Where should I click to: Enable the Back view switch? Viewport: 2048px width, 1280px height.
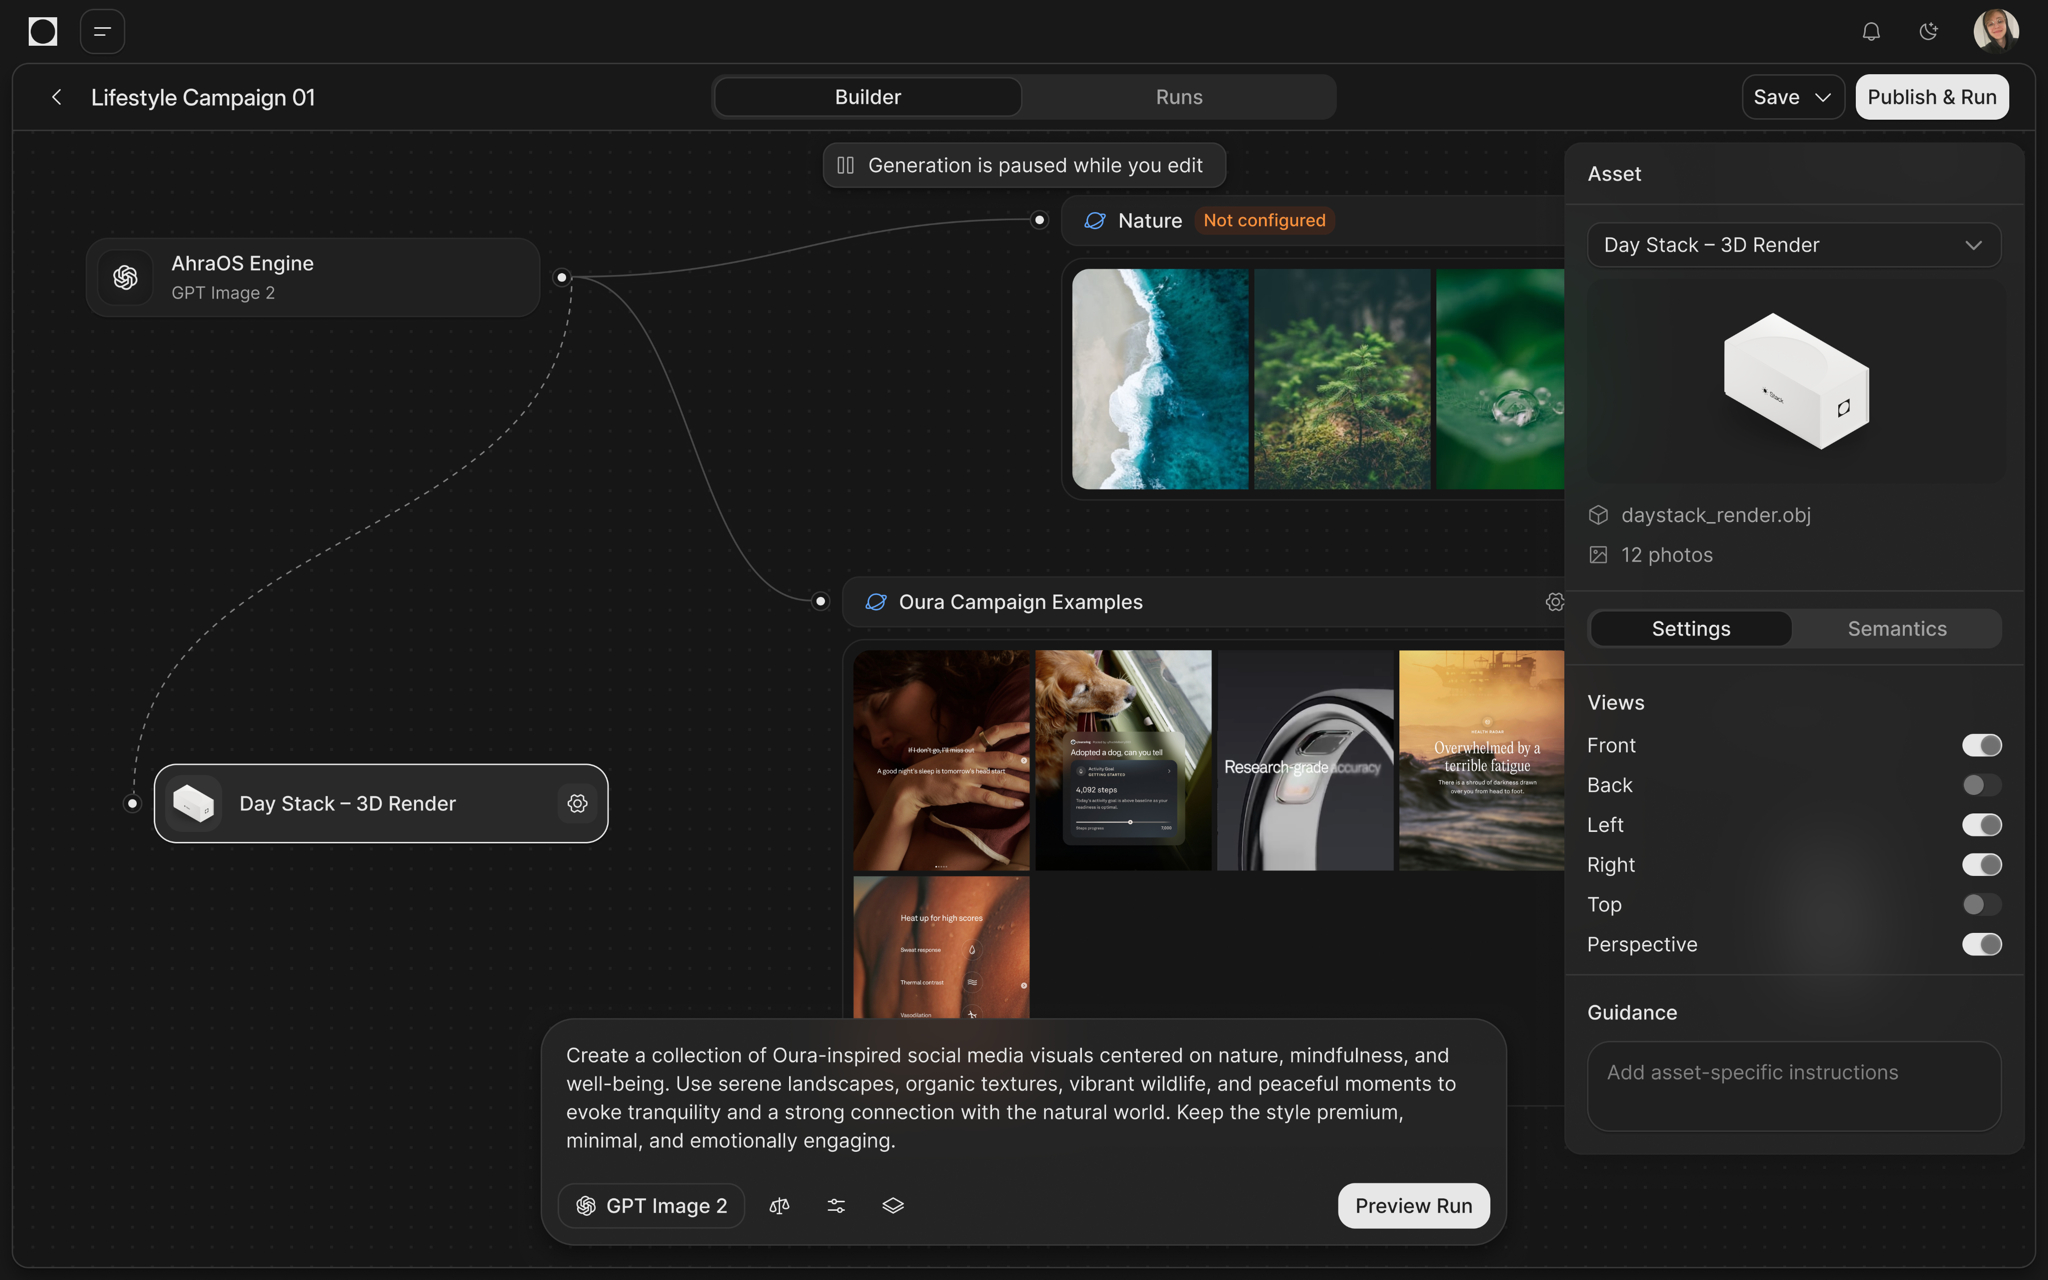(x=1981, y=785)
